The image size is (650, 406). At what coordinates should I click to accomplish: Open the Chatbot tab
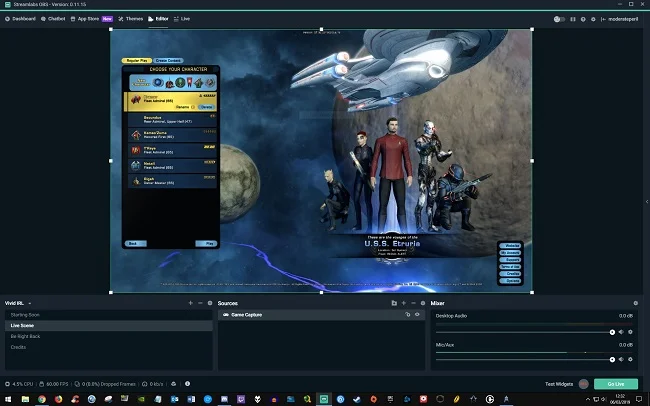(x=53, y=19)
